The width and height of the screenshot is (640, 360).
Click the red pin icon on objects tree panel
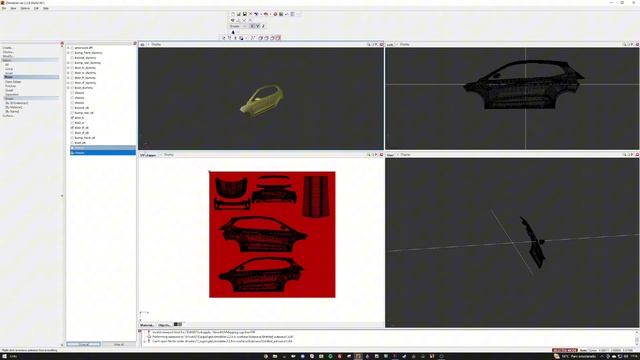click(135, 44)
